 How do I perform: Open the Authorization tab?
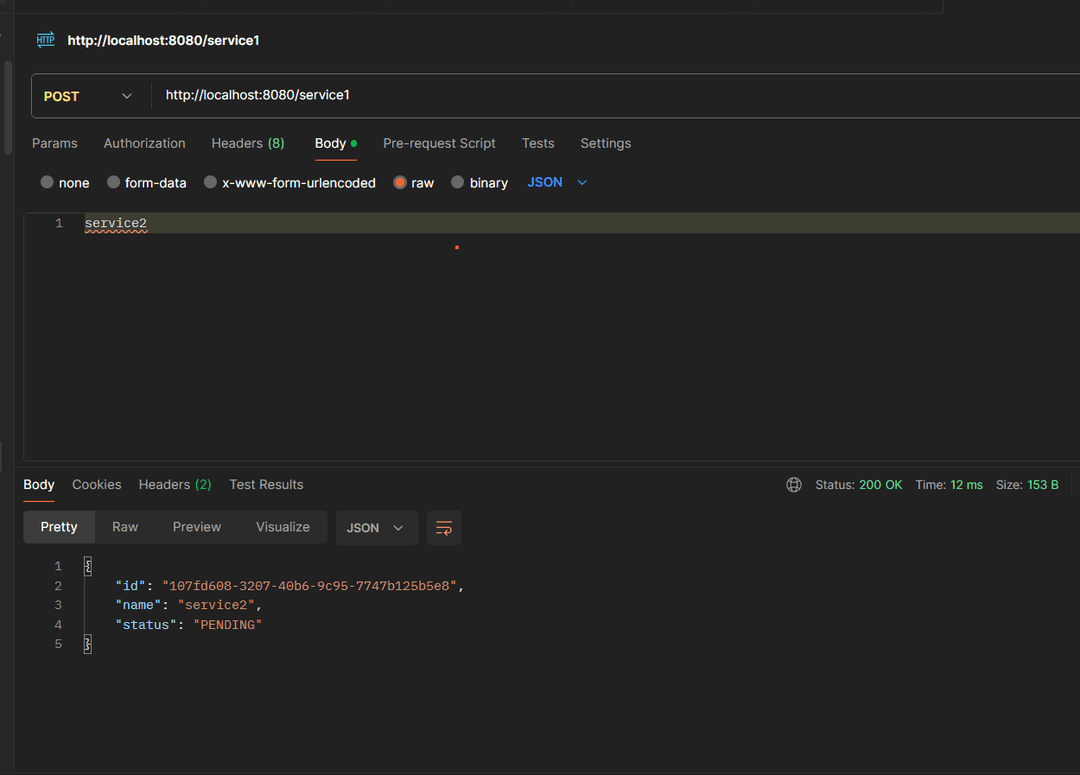pyautogui.click(x=144, y=143)
